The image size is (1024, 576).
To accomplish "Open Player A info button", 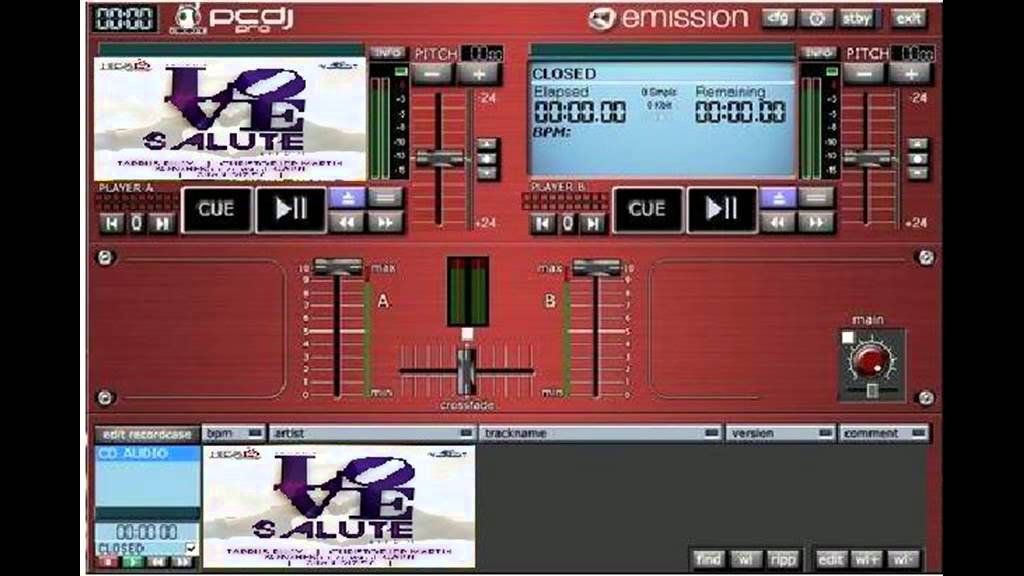I will click(x=387, y=53).
